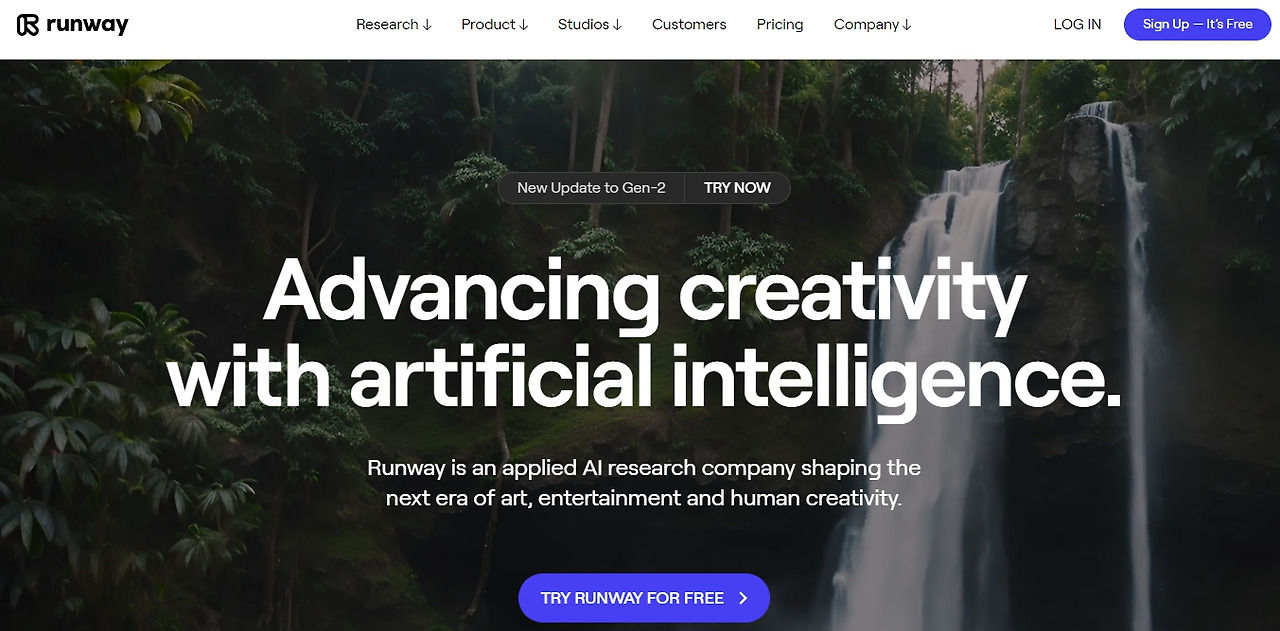Screen dimensions: 1280x631
Task: Open the Studios navigation item
Action: (583, 24)
